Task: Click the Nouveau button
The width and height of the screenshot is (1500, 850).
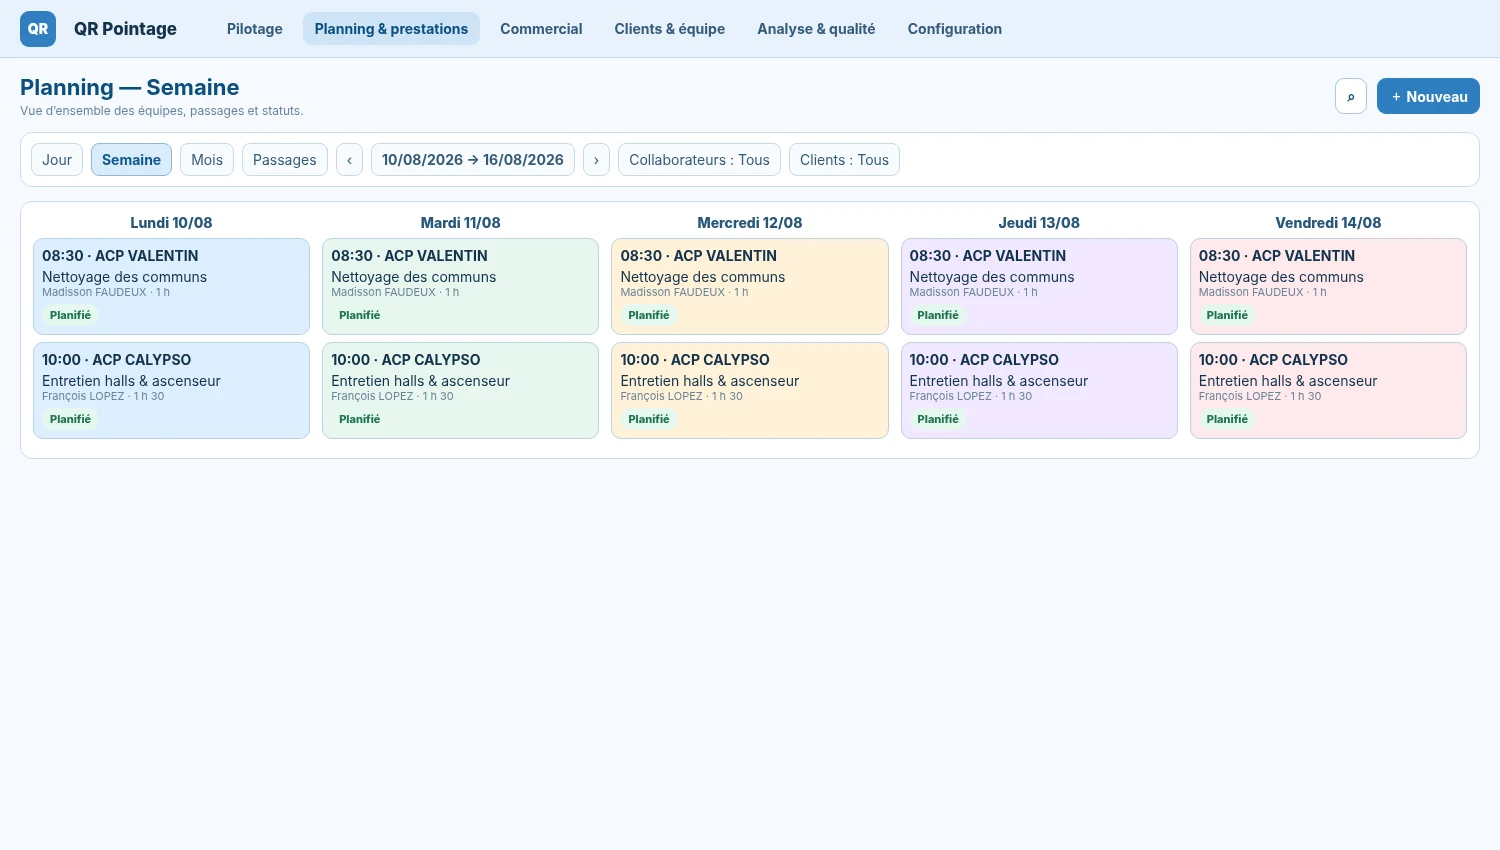Action: click(x=1428, y=96)
